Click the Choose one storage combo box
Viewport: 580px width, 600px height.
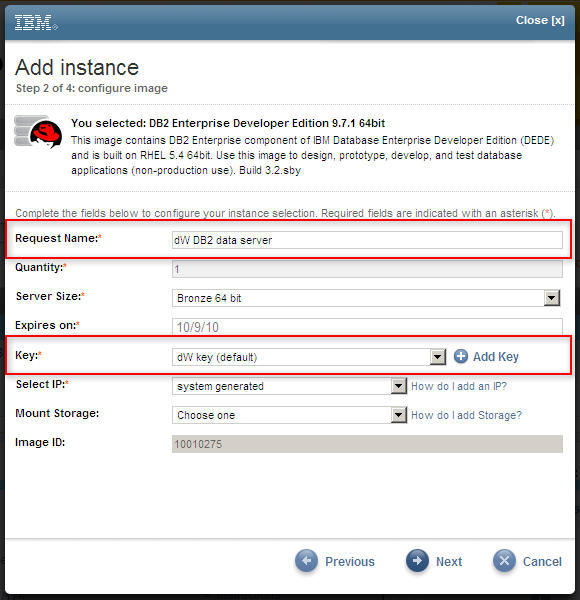coord(289,415)
